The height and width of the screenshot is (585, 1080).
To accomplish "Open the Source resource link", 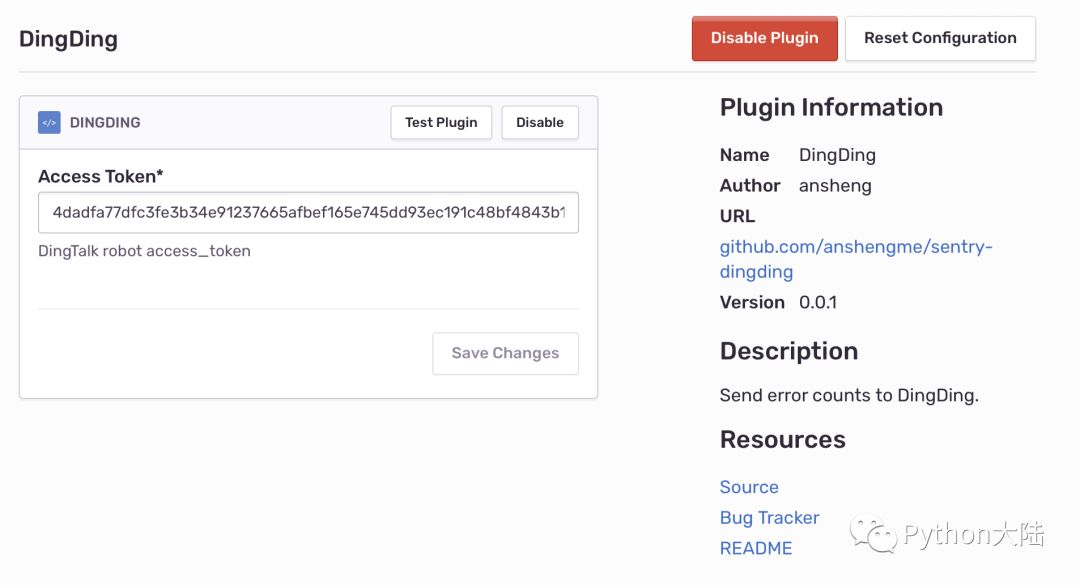I will tap(749, 487).
